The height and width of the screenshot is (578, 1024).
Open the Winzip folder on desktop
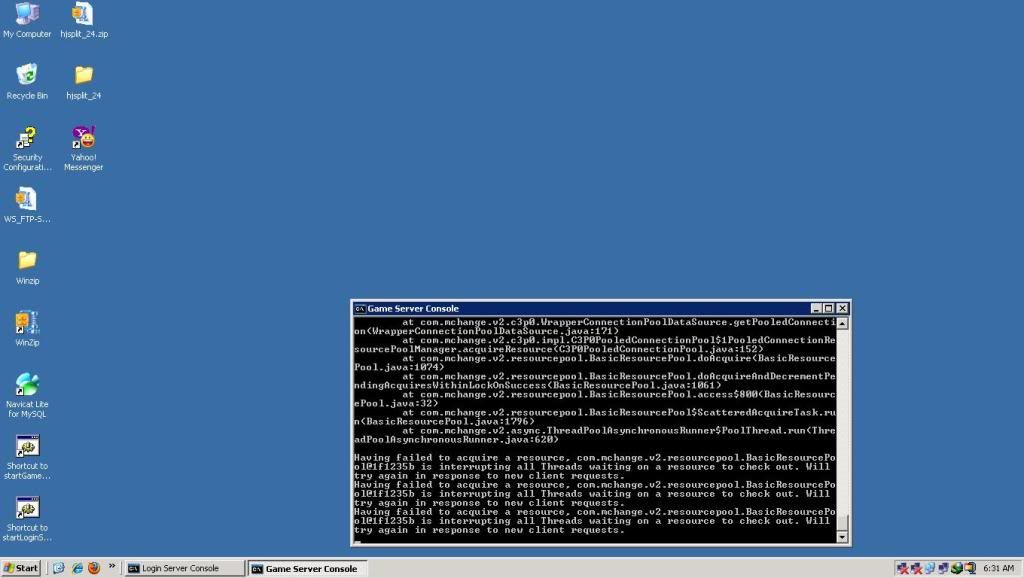(27, 261)
